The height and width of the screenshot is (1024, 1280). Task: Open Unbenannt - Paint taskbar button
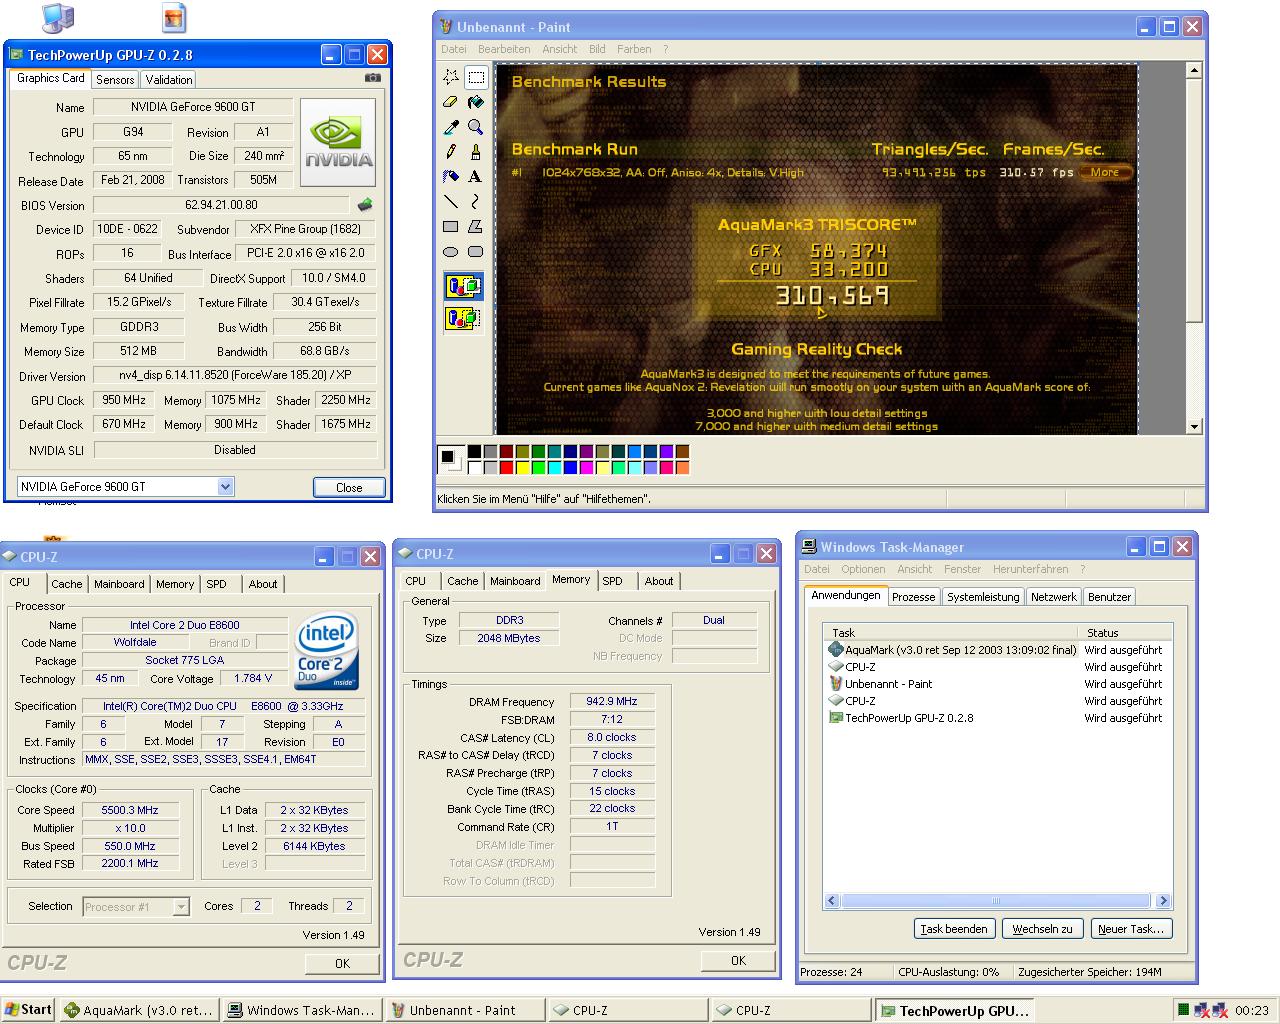(x=465, y=1010)
